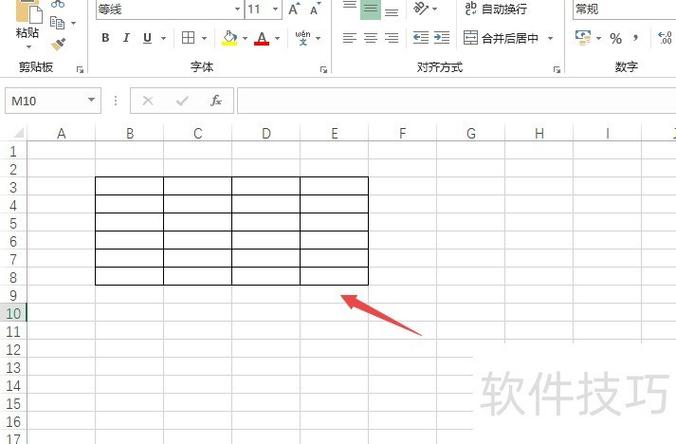Open the name box dropdown arrow

coord(91,100)
